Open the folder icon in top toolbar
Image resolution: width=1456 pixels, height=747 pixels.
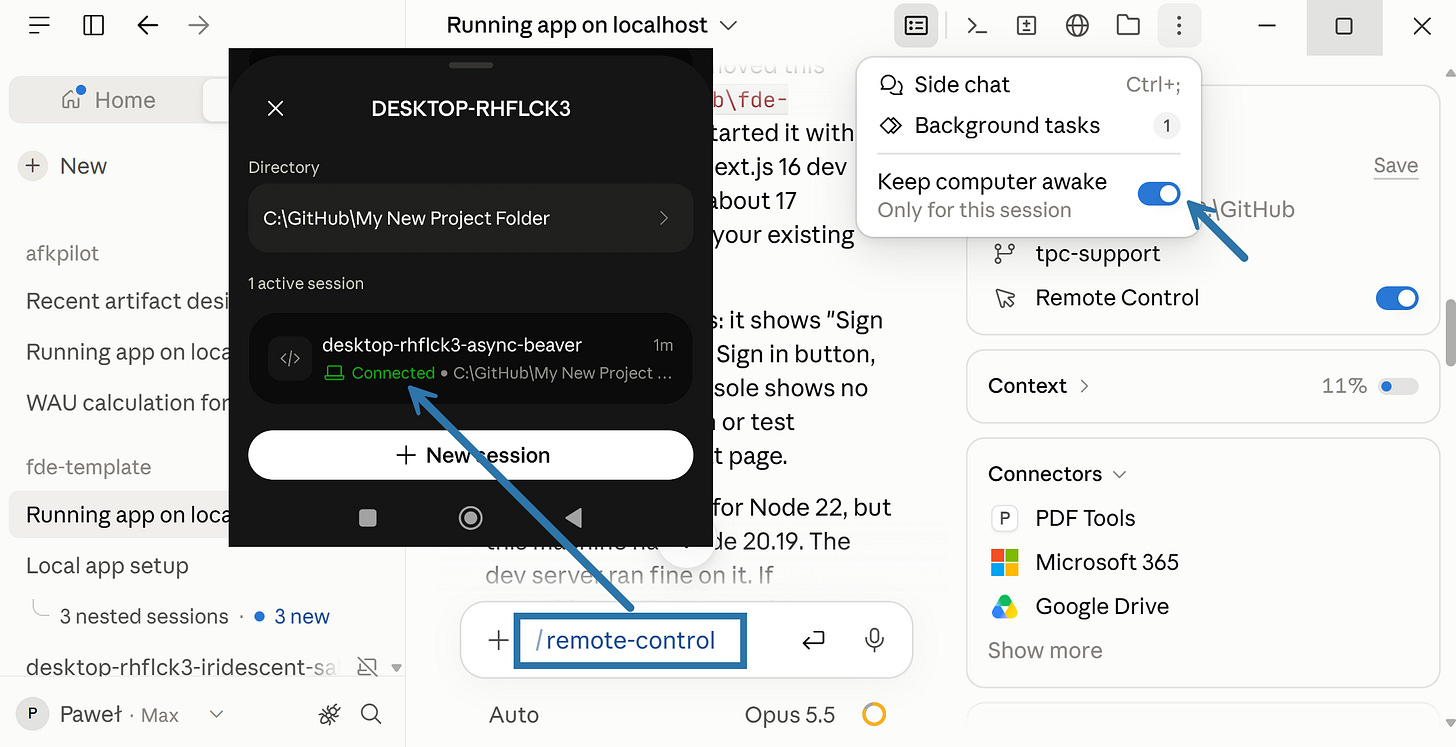pyautogui.click(x=1128, y=26)
